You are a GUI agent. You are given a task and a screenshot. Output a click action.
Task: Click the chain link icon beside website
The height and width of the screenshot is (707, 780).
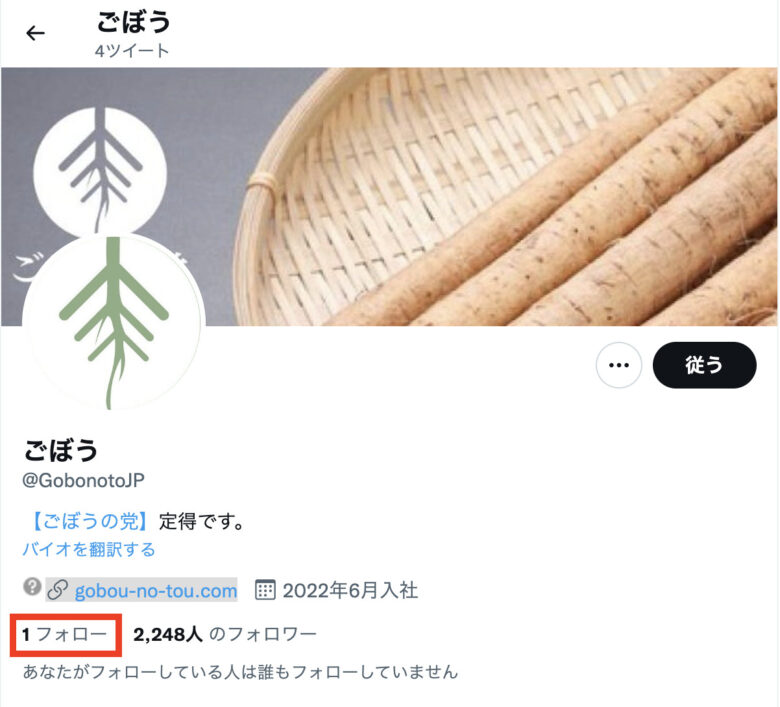58,590
